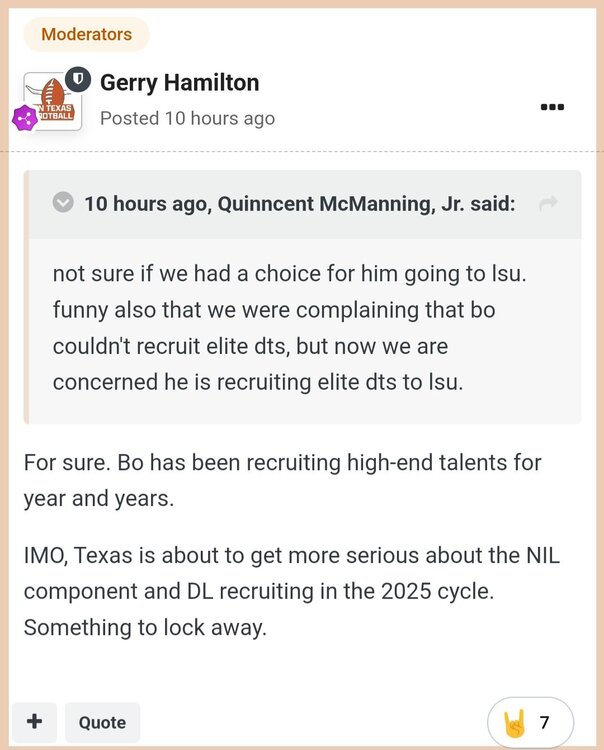Click the hook 'em horns reaction icon

tap(514, 722)
